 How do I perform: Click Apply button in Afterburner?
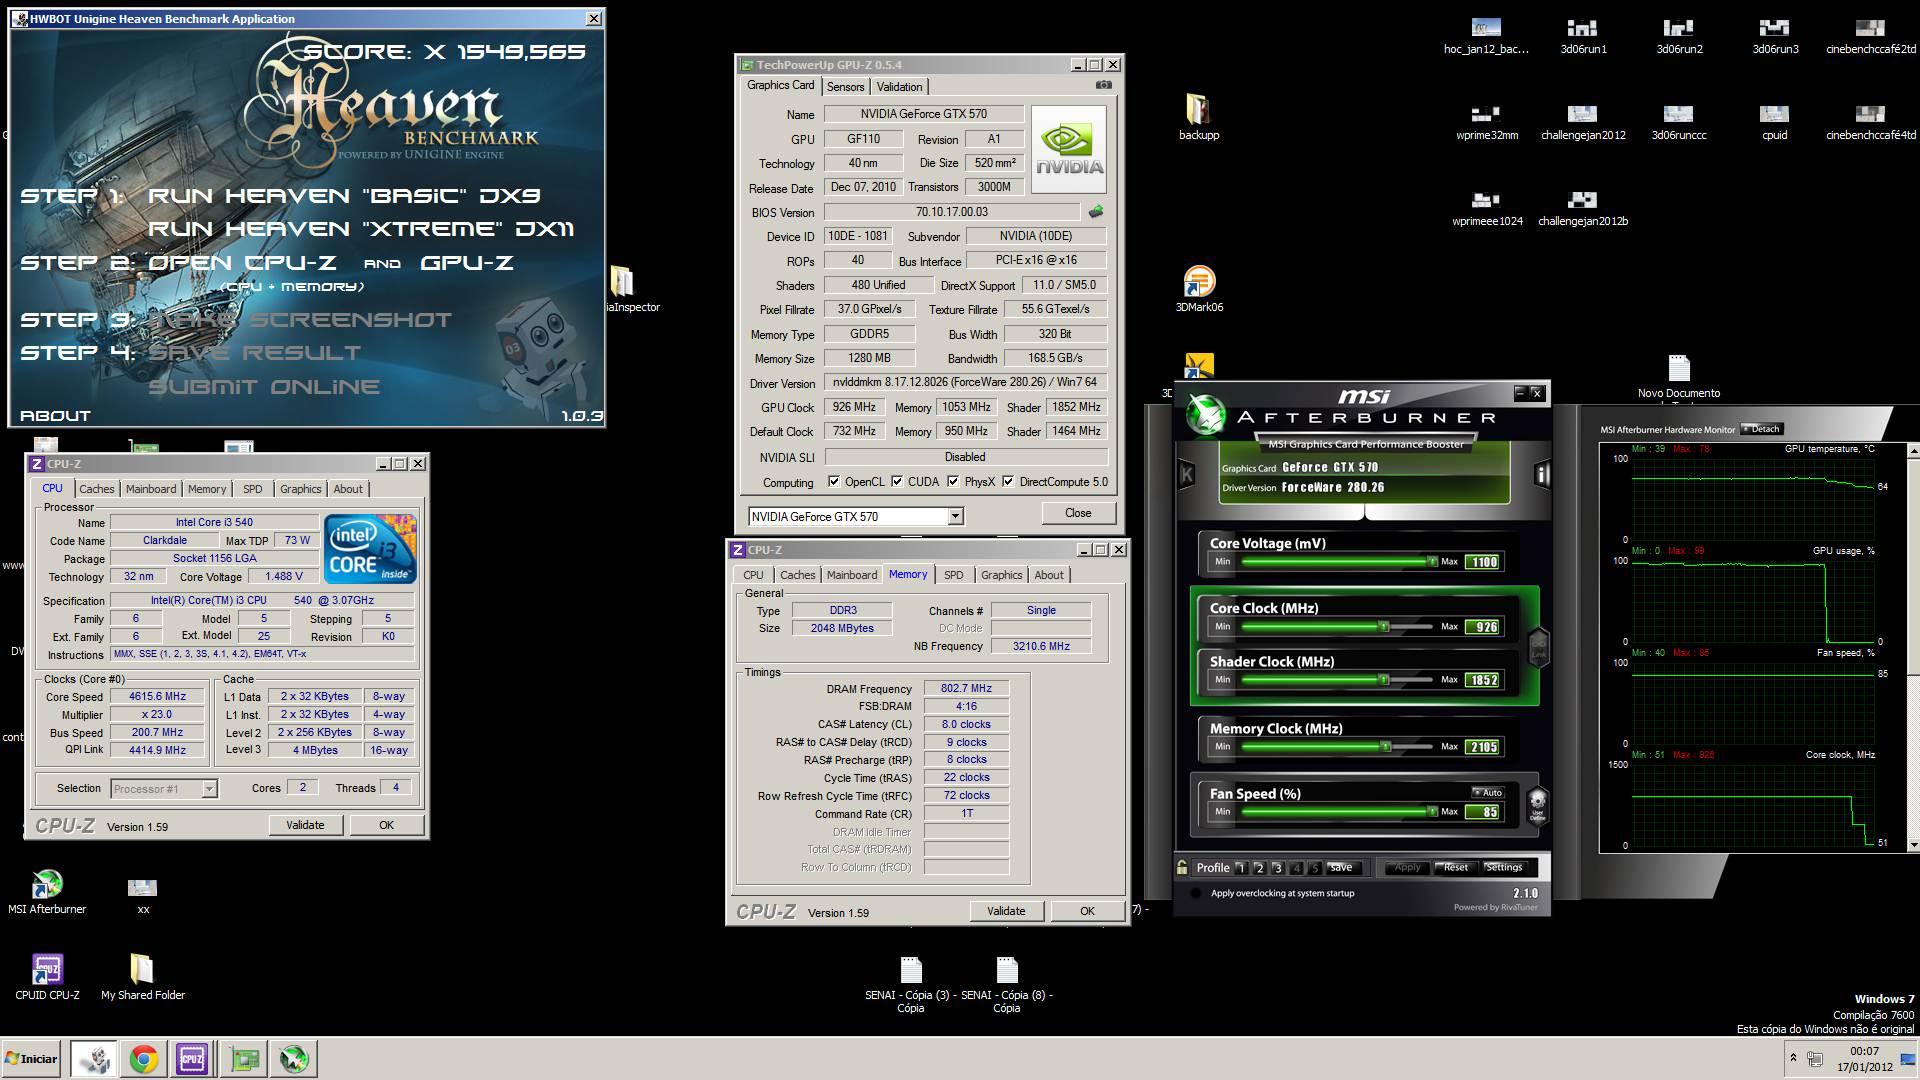[1407, 868]
